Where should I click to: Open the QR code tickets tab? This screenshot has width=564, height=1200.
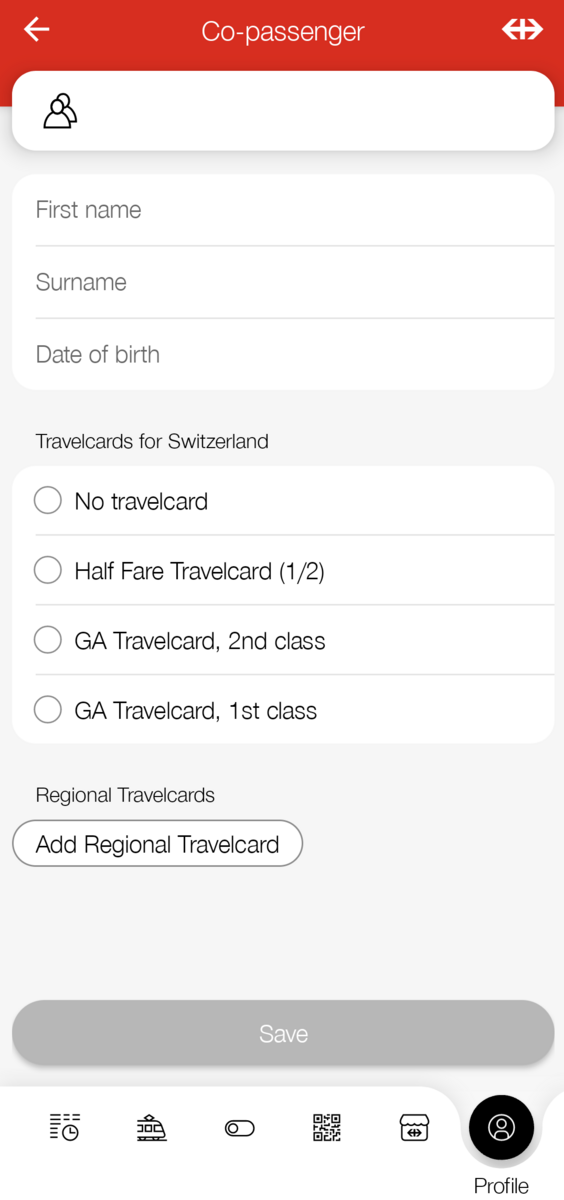click(327, 1127)
